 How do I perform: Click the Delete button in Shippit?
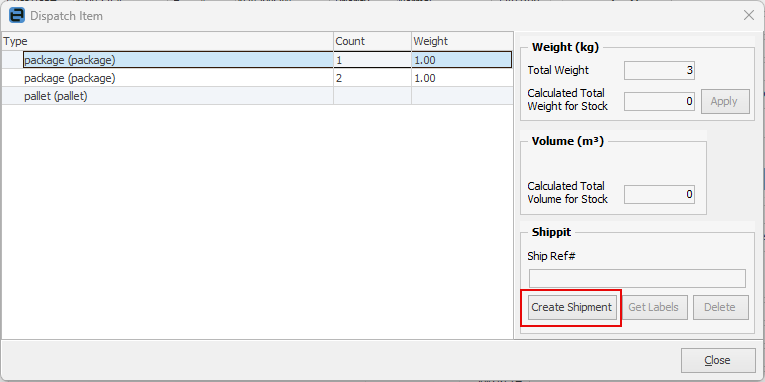pyautogui.click(x=720, y=307)
